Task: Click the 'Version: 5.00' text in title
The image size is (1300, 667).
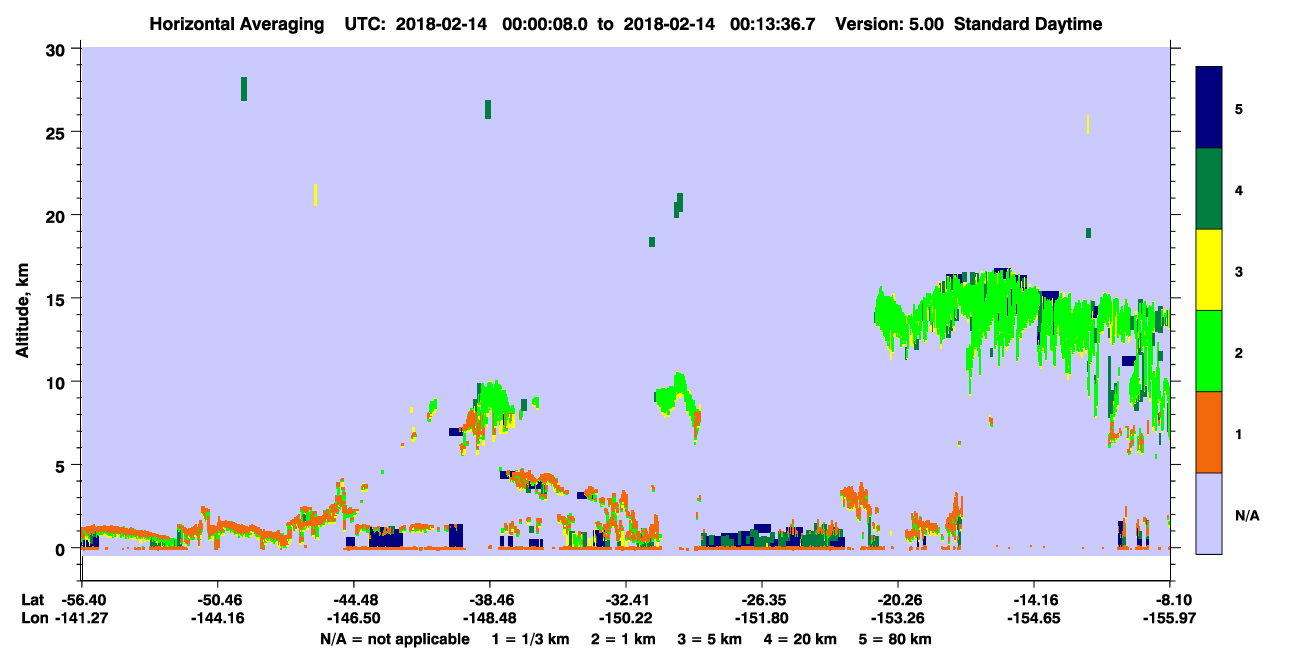Action: [889, 24]
